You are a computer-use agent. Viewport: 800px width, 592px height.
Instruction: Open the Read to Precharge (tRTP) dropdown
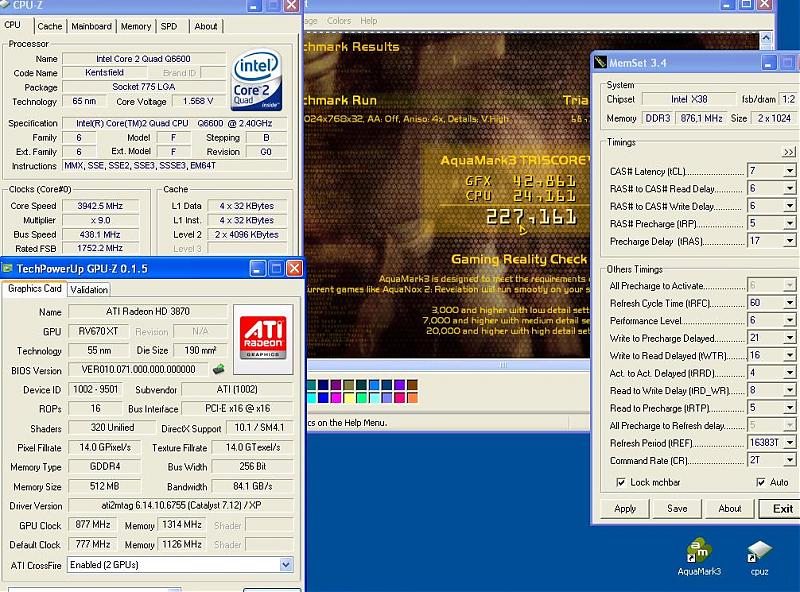pyautogui.click(x=789, y=407)
